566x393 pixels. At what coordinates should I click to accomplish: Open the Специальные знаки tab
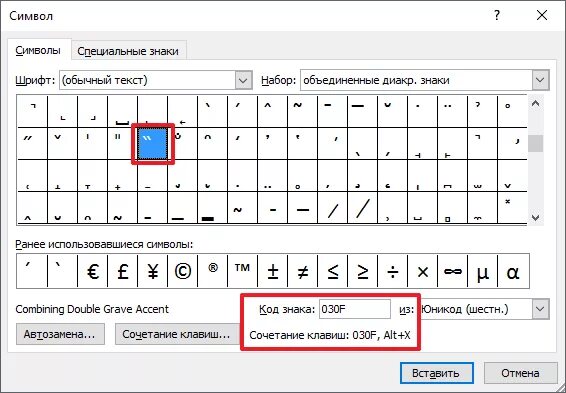[x=128, y=51]
